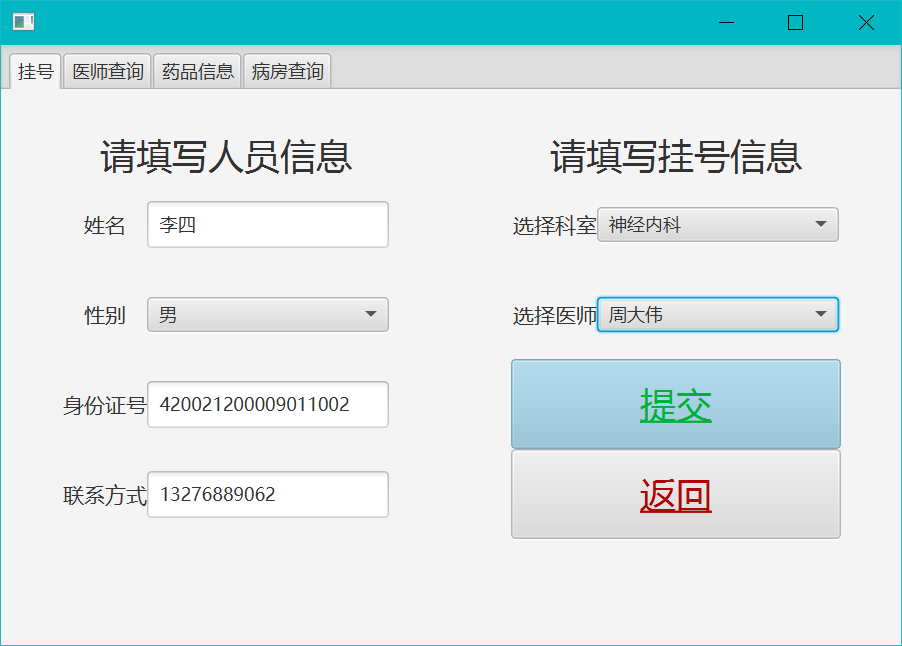Click the 请填写挂号信息 heading
The image size is (902, 646).
coord(676,156)
